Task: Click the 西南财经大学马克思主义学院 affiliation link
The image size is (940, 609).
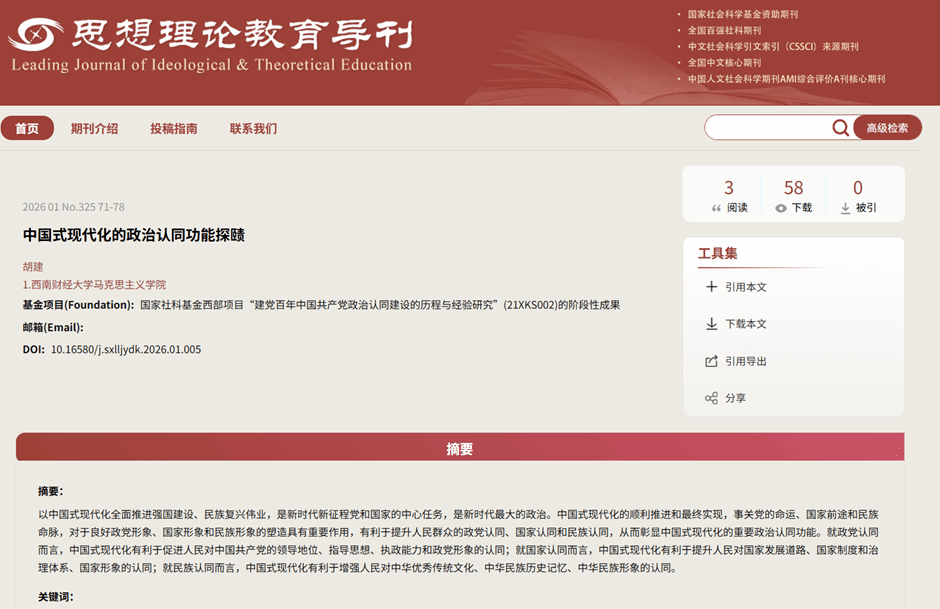Action: [x=97, y=284]
